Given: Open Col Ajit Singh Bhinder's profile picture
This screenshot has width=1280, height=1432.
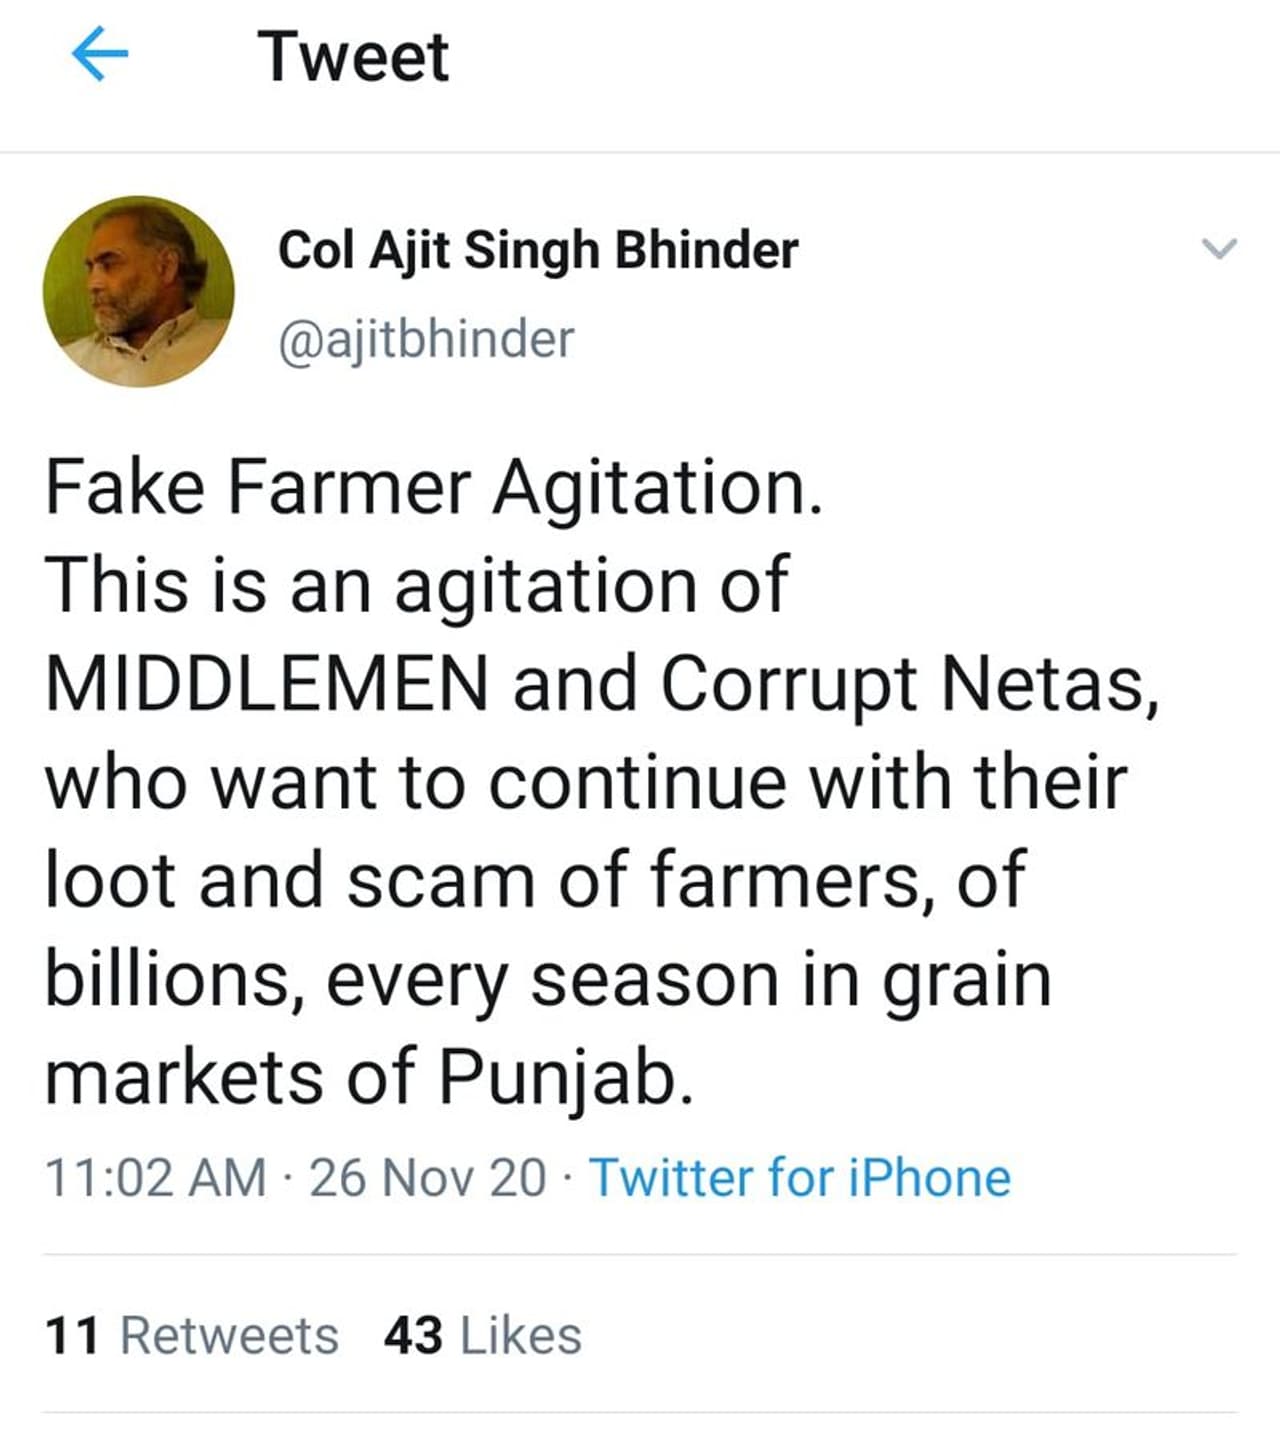Looking at the screenshot, I should pos(138,291).
